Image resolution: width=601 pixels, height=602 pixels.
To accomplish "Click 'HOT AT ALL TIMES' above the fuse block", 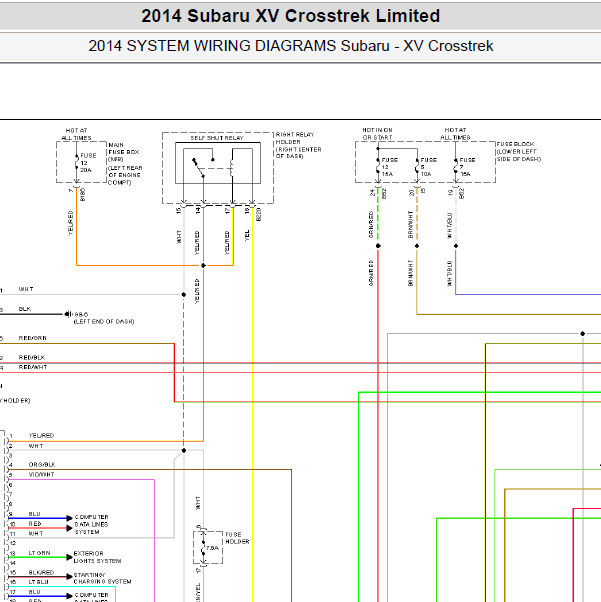I will click(x=455, y=134).
